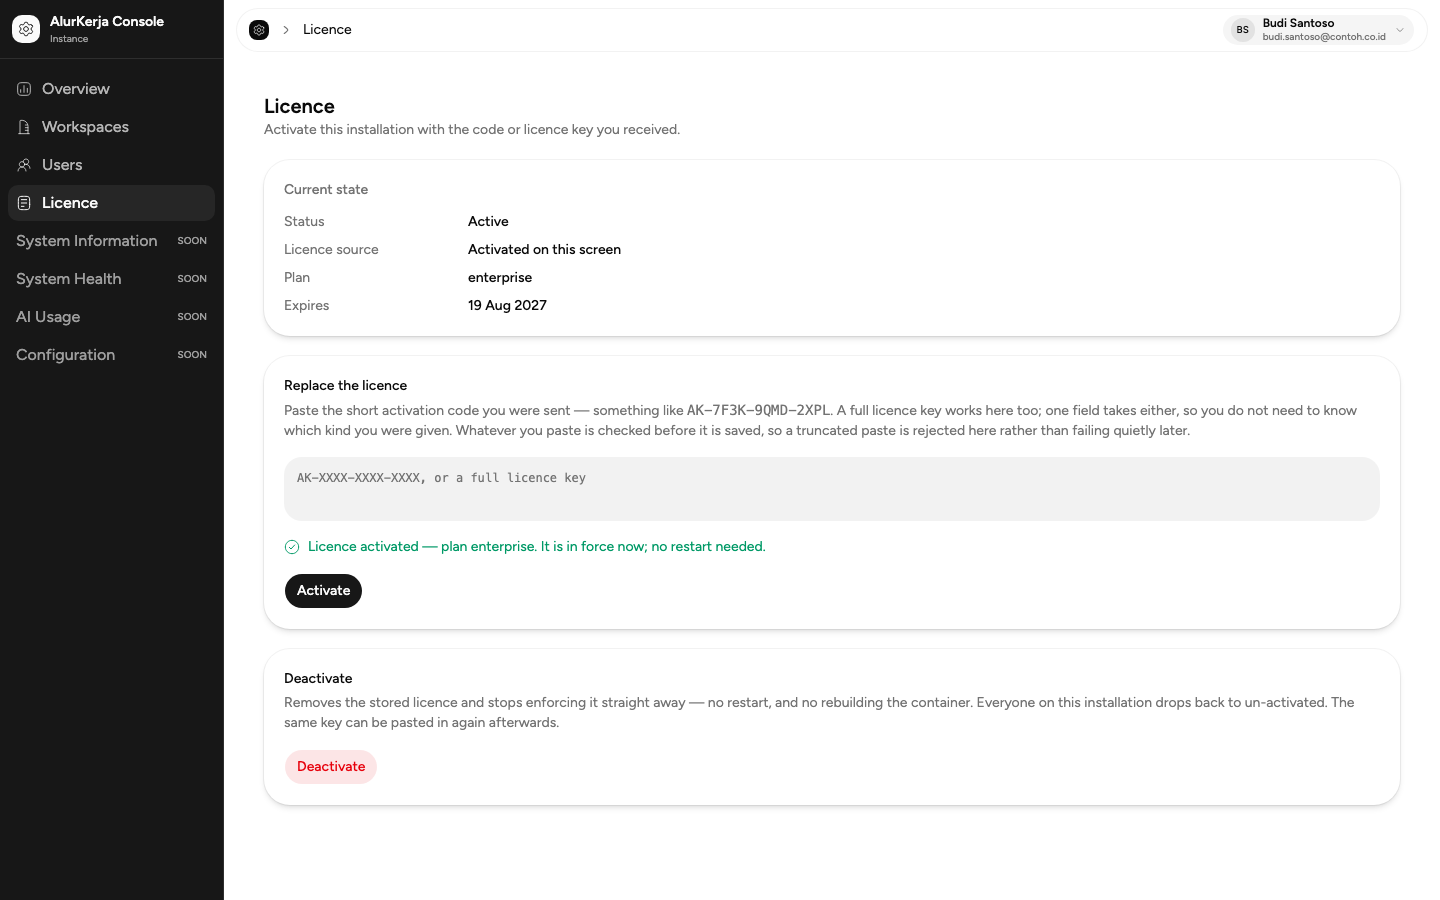Click the SOON badge beside Configuration

pyautogui.click(x=192, y=355)
